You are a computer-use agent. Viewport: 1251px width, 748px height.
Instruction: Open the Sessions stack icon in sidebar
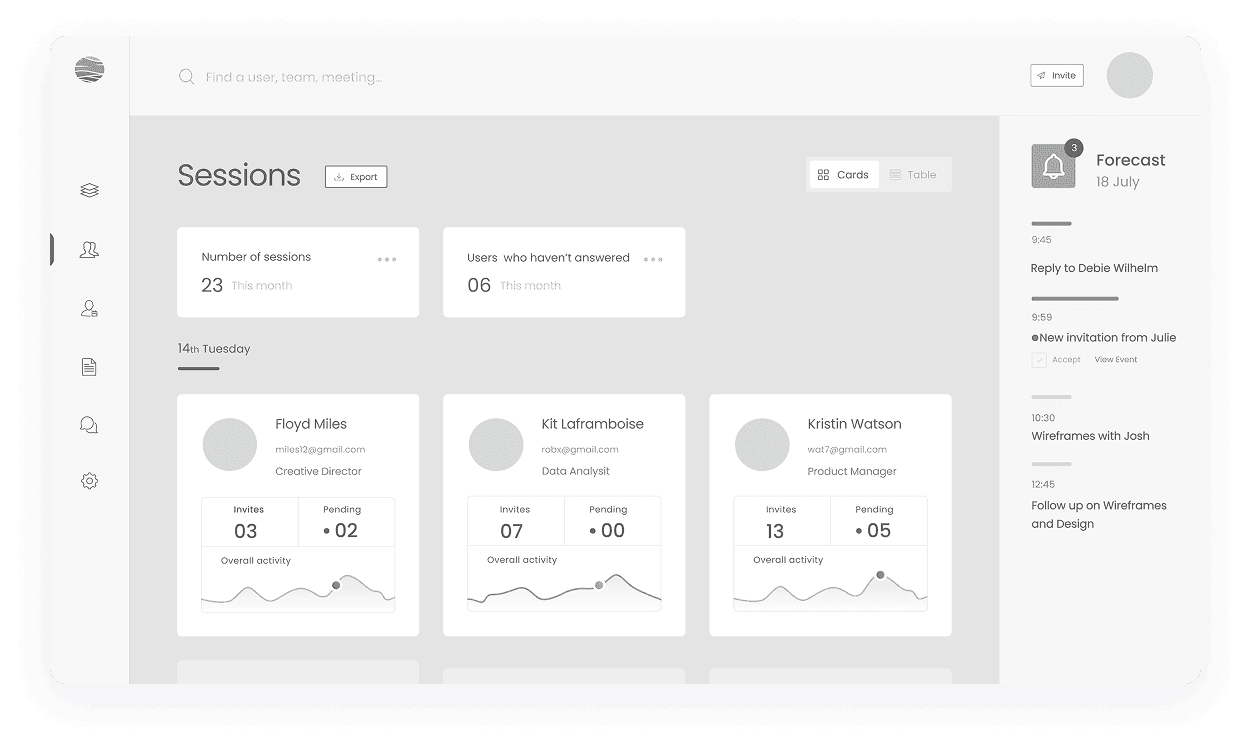(89, 189)
